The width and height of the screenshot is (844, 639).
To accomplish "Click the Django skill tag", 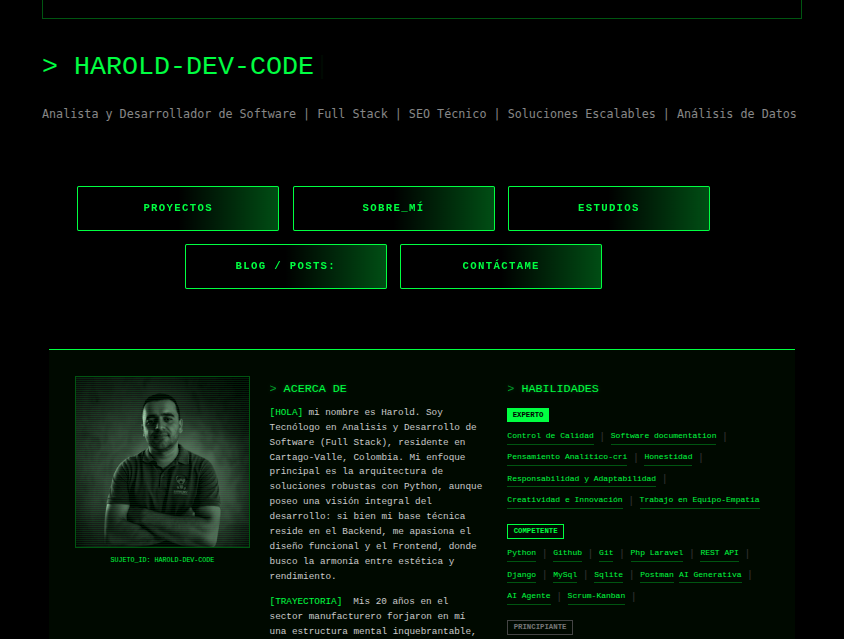I will pyautogui.click(x=521, y=575).
